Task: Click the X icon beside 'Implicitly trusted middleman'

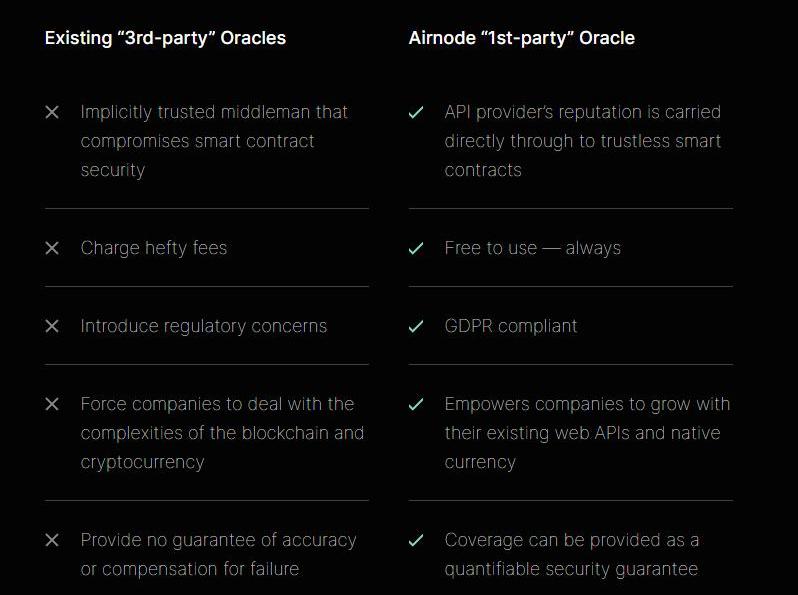Action: pyautogui.click(x=52, y=113)
